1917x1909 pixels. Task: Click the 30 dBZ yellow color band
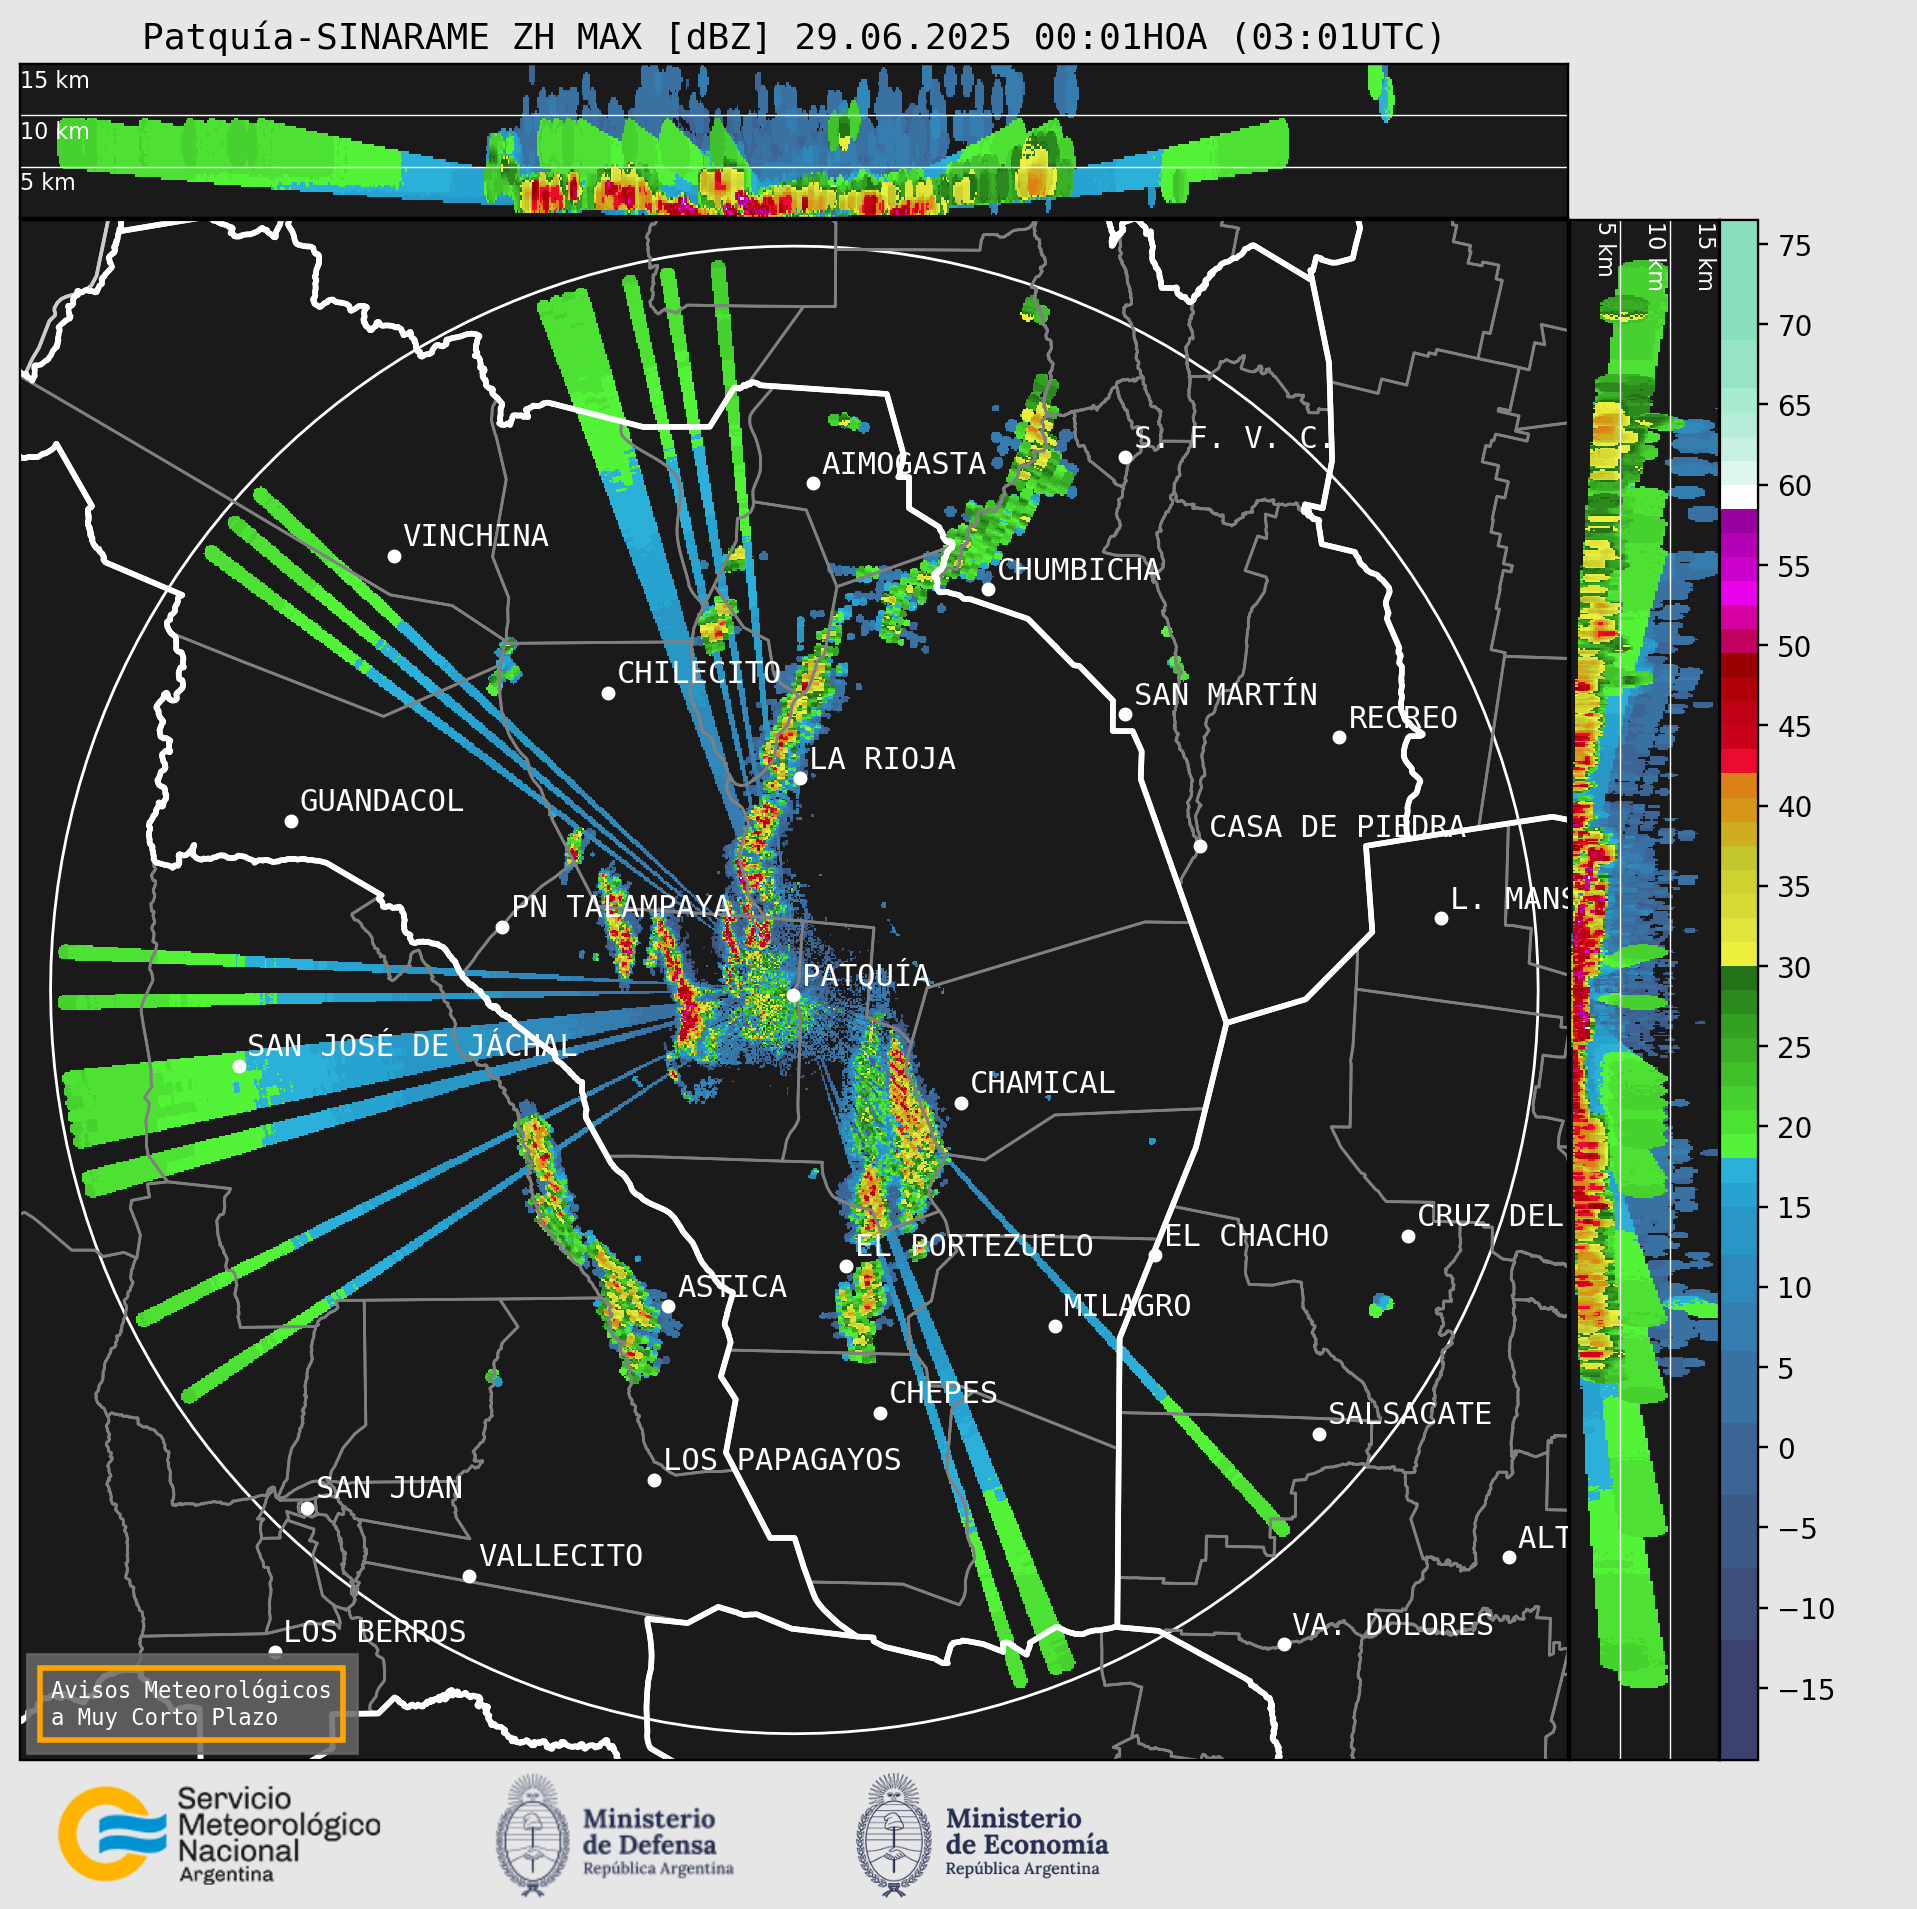1739,954
